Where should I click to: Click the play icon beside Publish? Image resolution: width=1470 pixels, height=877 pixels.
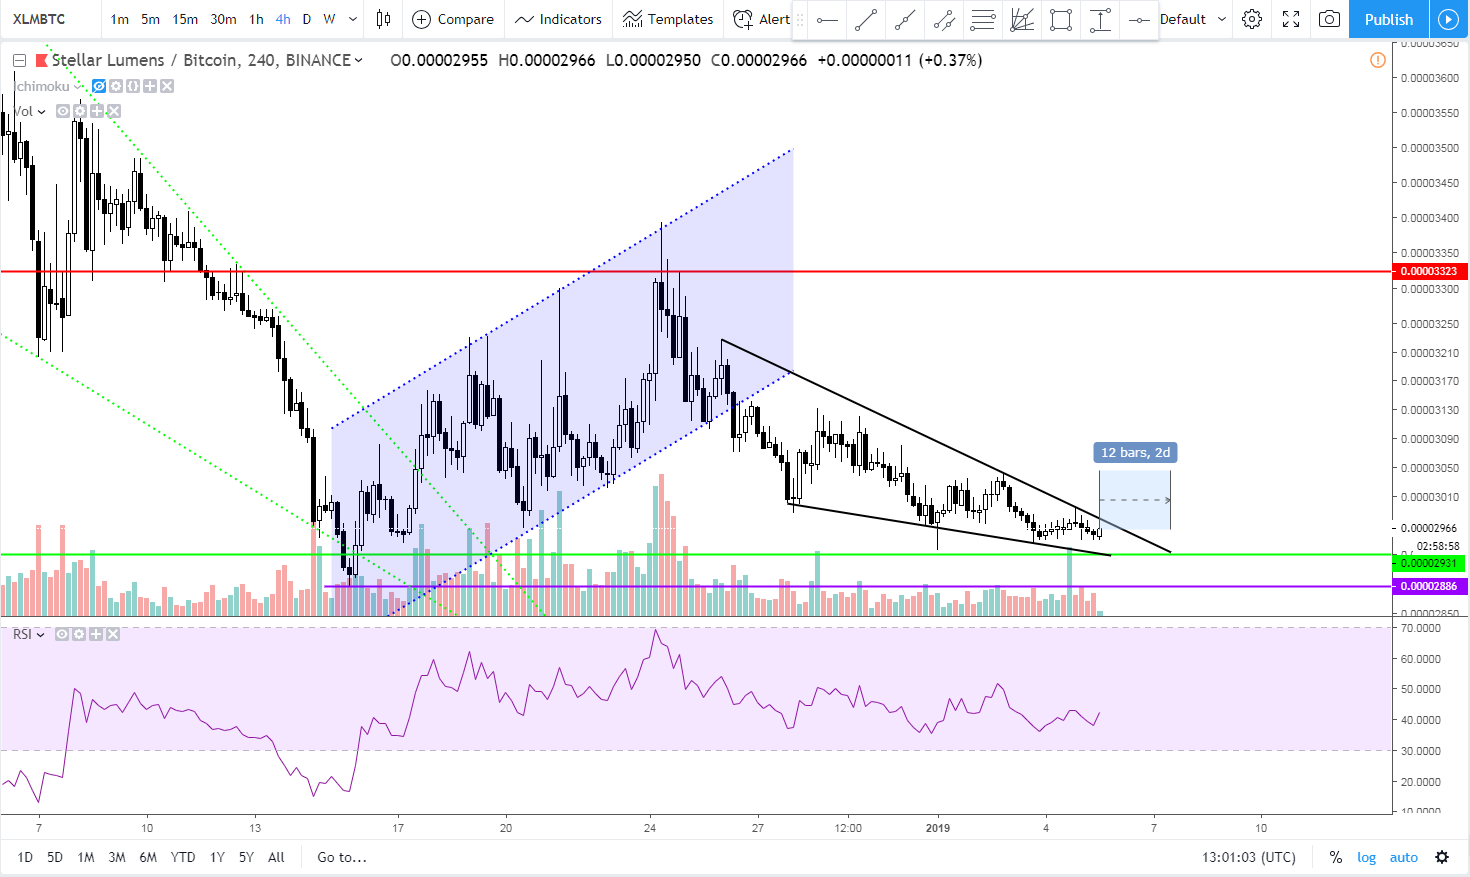[1448, 19]
